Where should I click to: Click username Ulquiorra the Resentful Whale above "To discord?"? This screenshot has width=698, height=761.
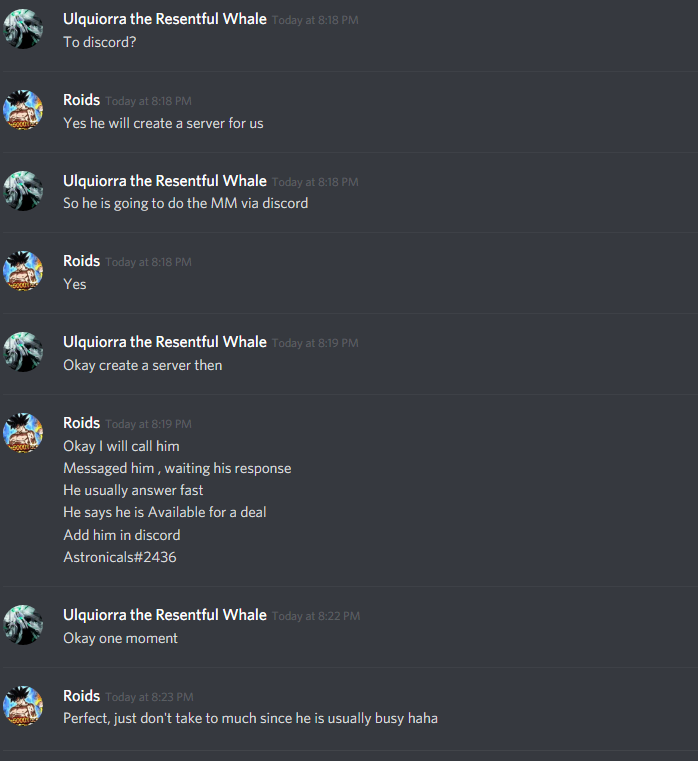coord(165,19)
